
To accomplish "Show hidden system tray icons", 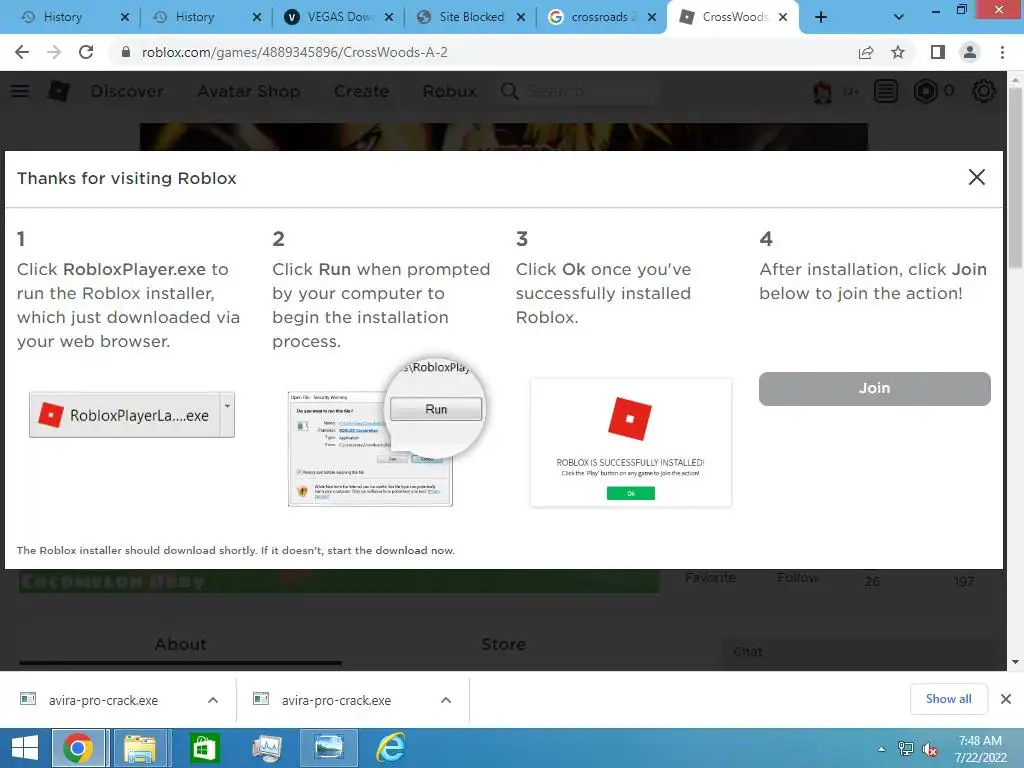I will tap(881, 749).
